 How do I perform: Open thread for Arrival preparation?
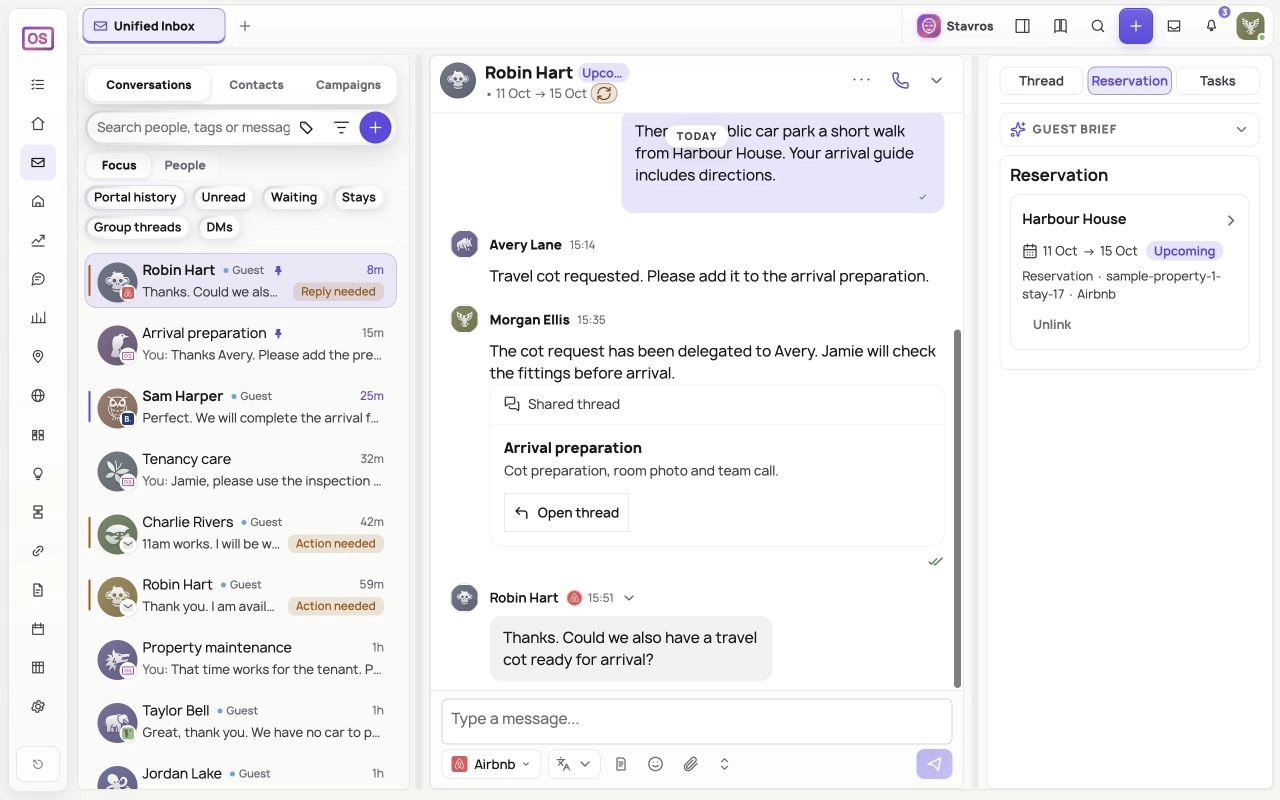[566, 512]
